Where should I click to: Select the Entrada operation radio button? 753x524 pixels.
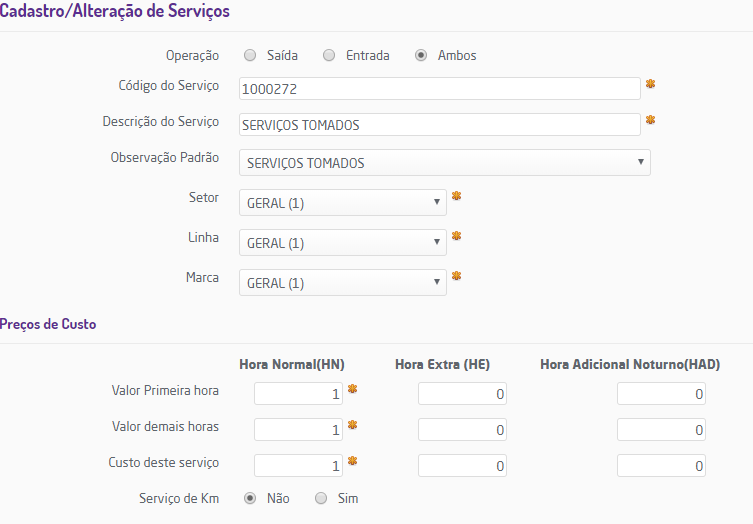[329, 56]
